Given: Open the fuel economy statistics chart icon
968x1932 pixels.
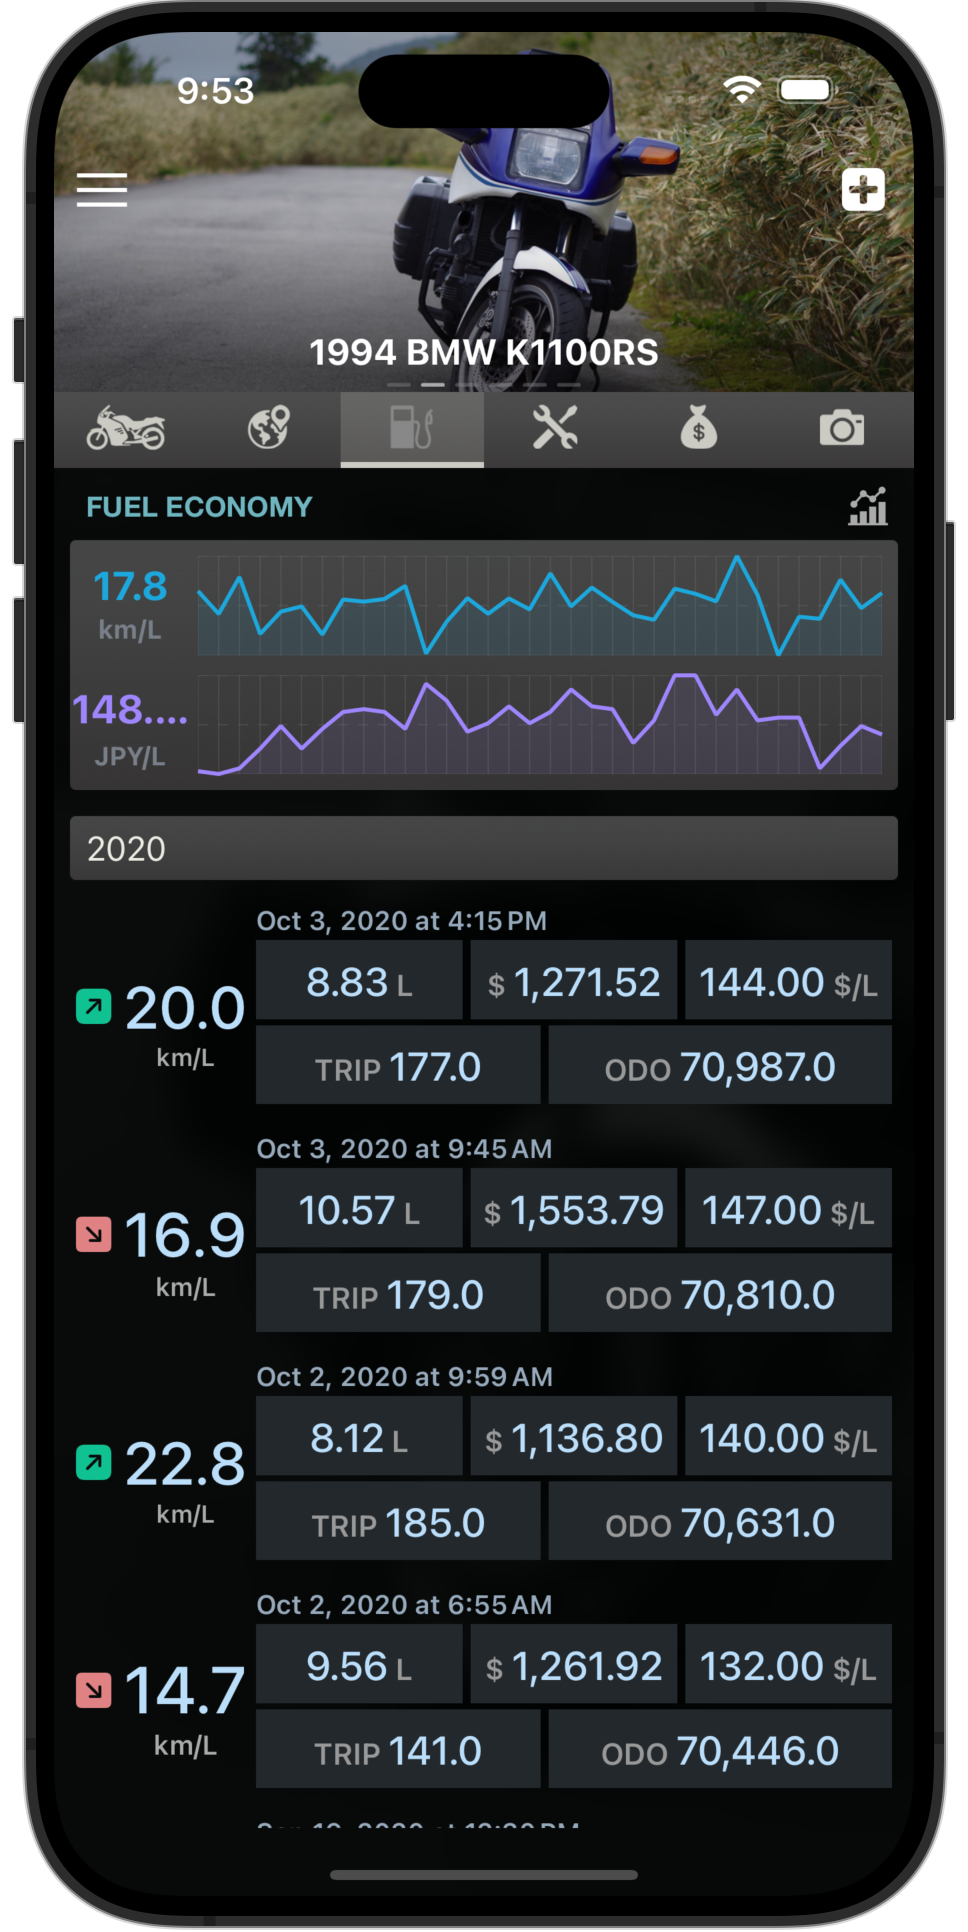Looking at the screenshot, I should (867, 507).
